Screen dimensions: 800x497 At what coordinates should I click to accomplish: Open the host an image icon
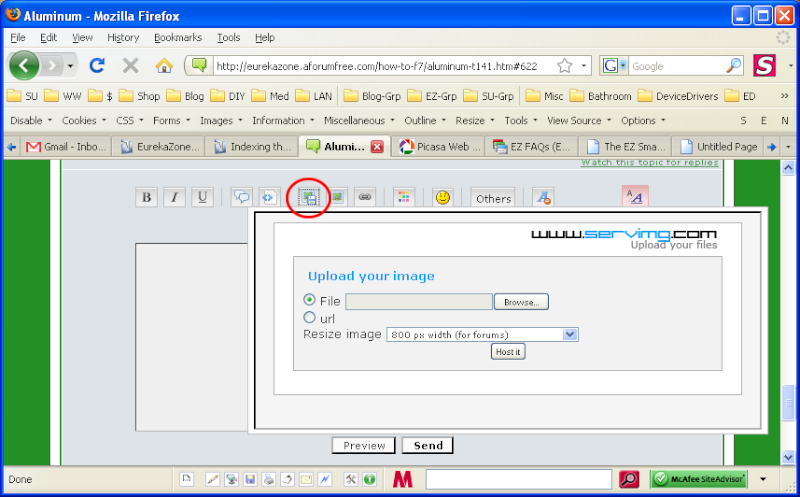(309, 197)
